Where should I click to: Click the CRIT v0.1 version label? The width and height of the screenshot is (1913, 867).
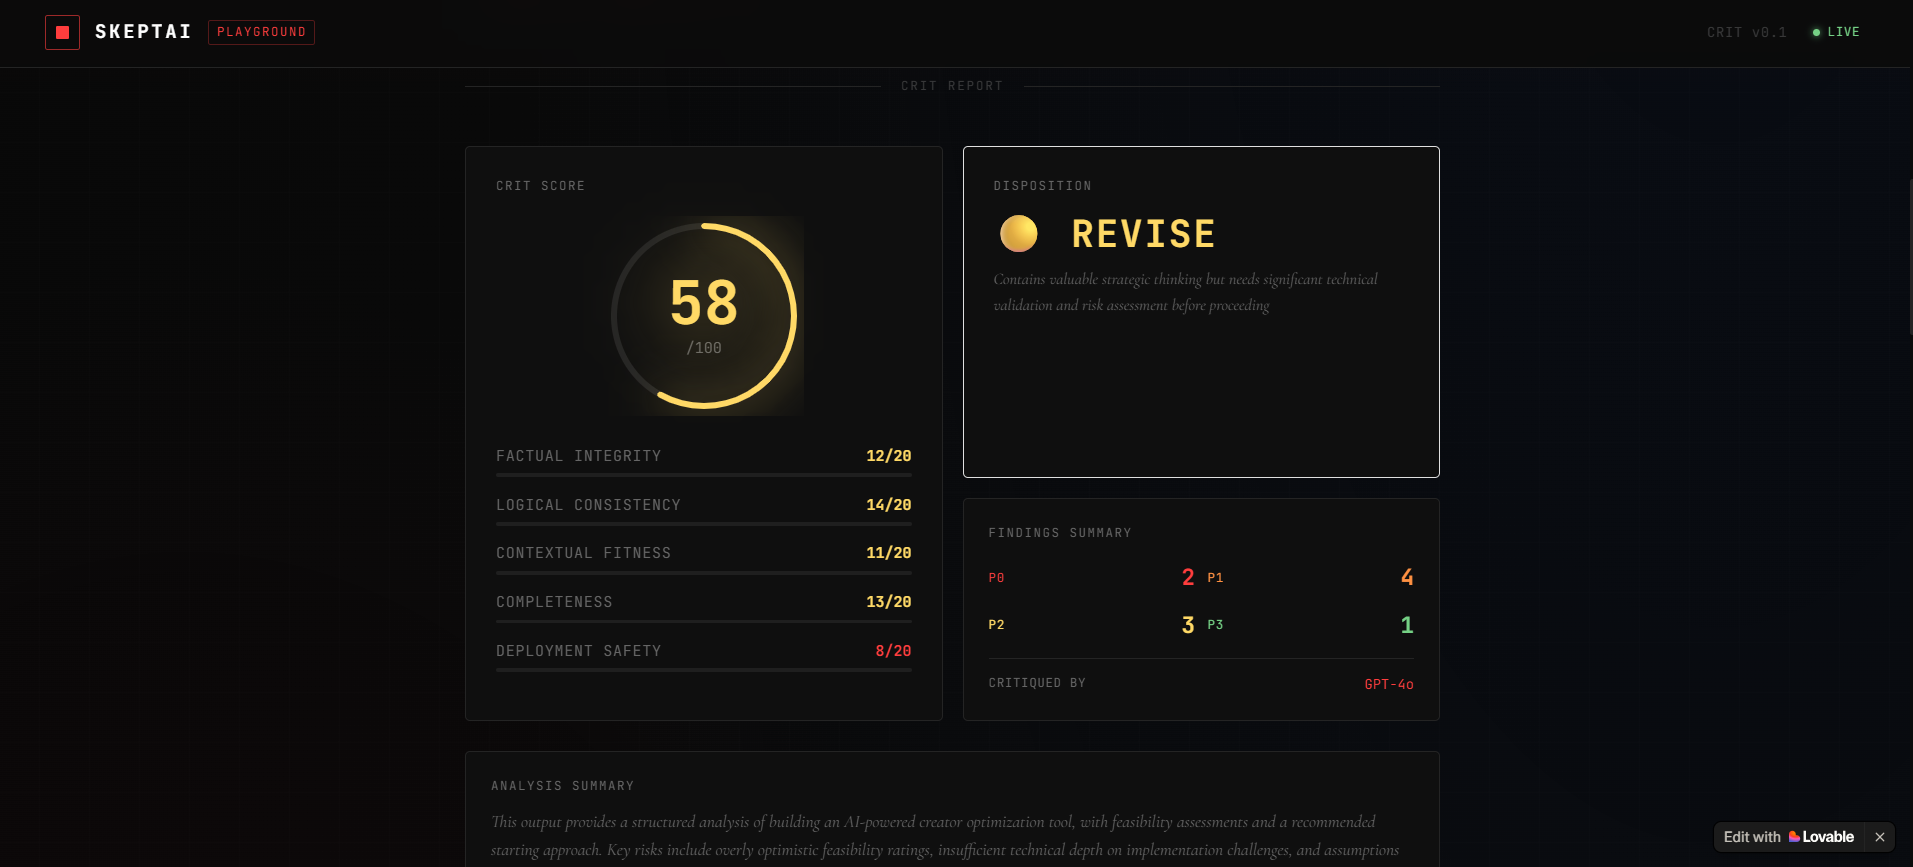(x=1746, y=32)
